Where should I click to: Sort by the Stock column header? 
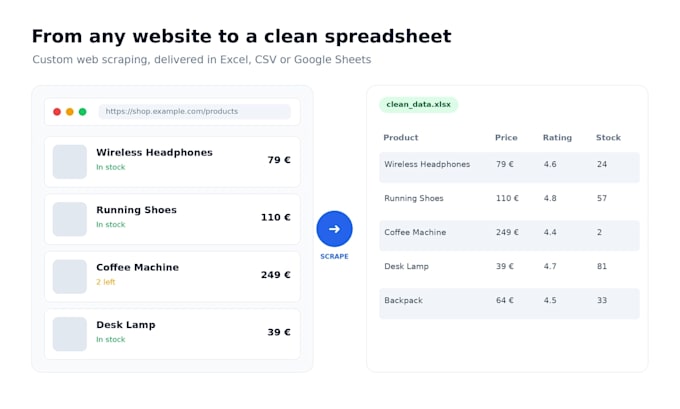608,137
